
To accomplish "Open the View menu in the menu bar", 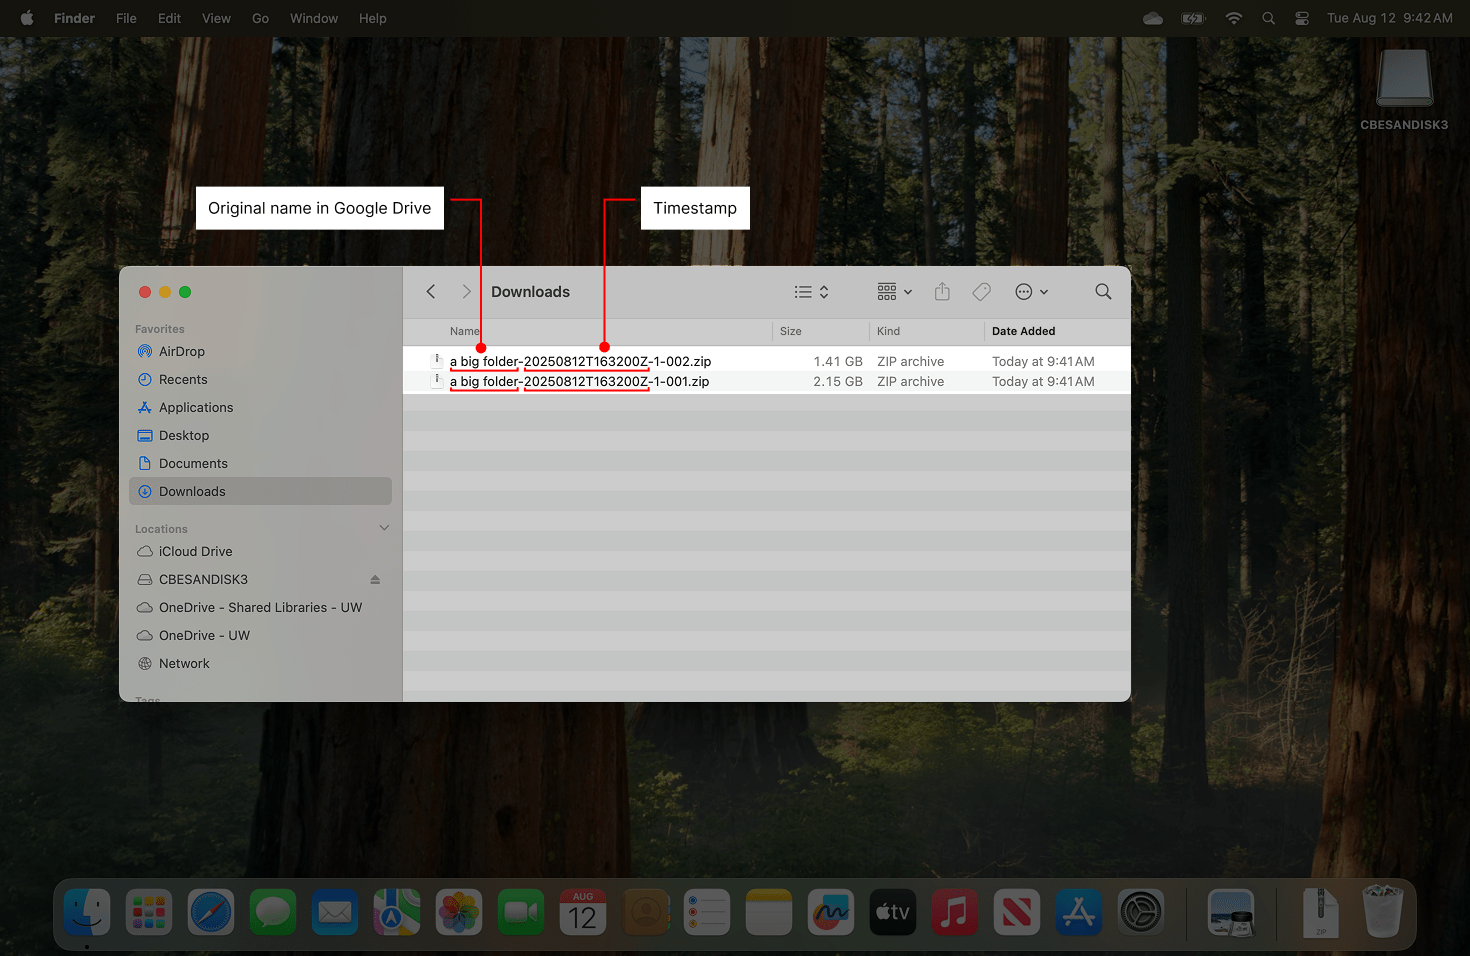I will (216, 17).
